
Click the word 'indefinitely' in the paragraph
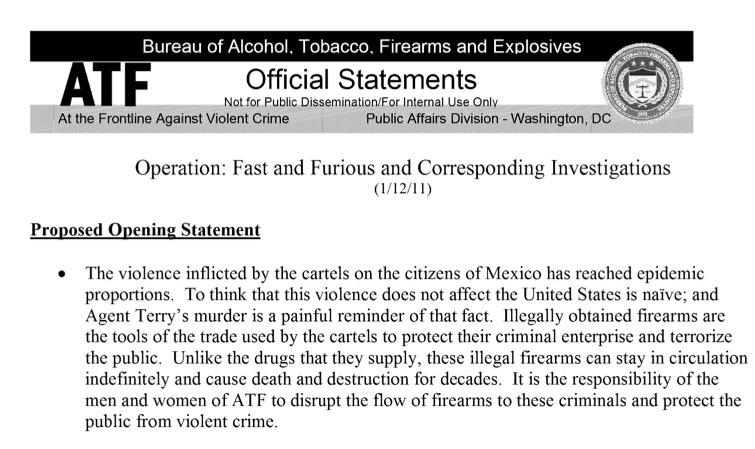coord(127,379)
